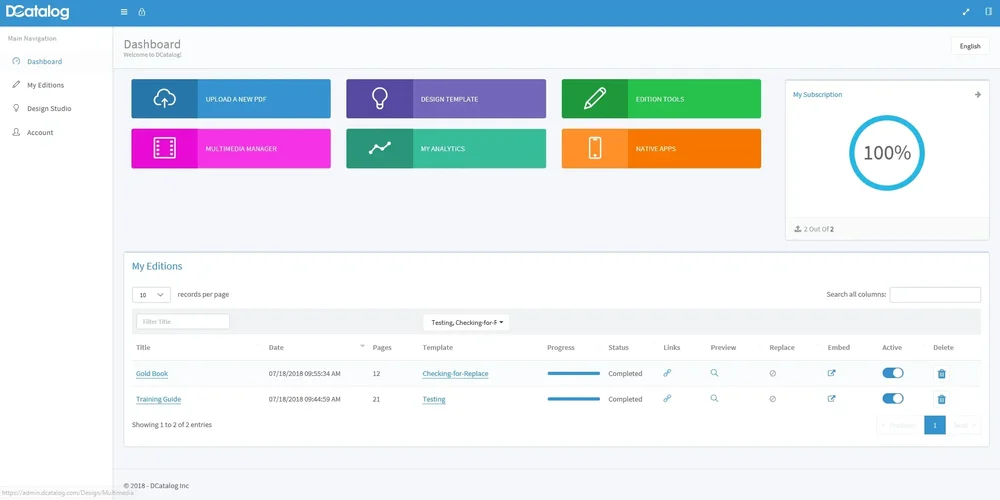
Task: Sort table by Pages column header
Action: [x=382, y=348]
